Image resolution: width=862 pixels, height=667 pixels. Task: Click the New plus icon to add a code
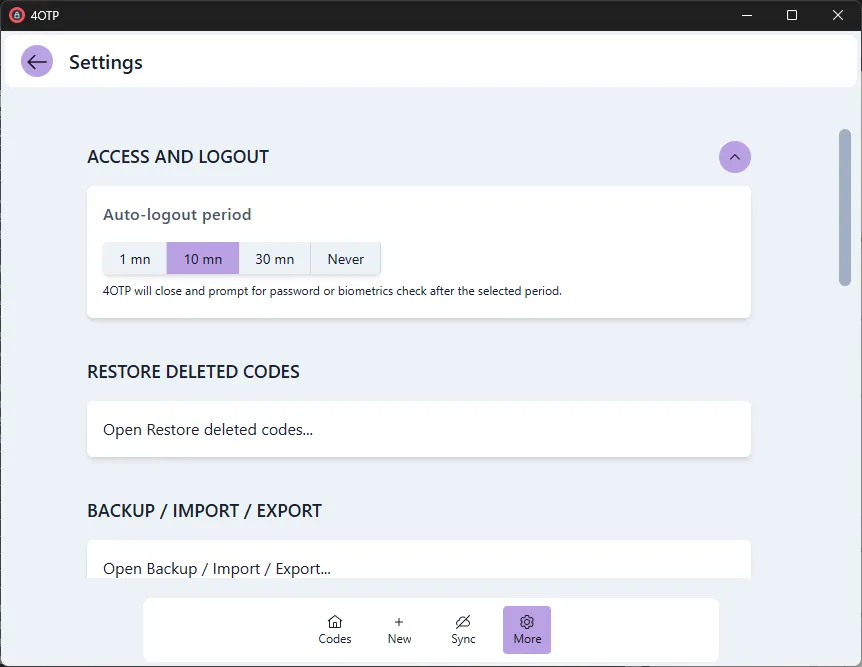click(x=399, y=621)
